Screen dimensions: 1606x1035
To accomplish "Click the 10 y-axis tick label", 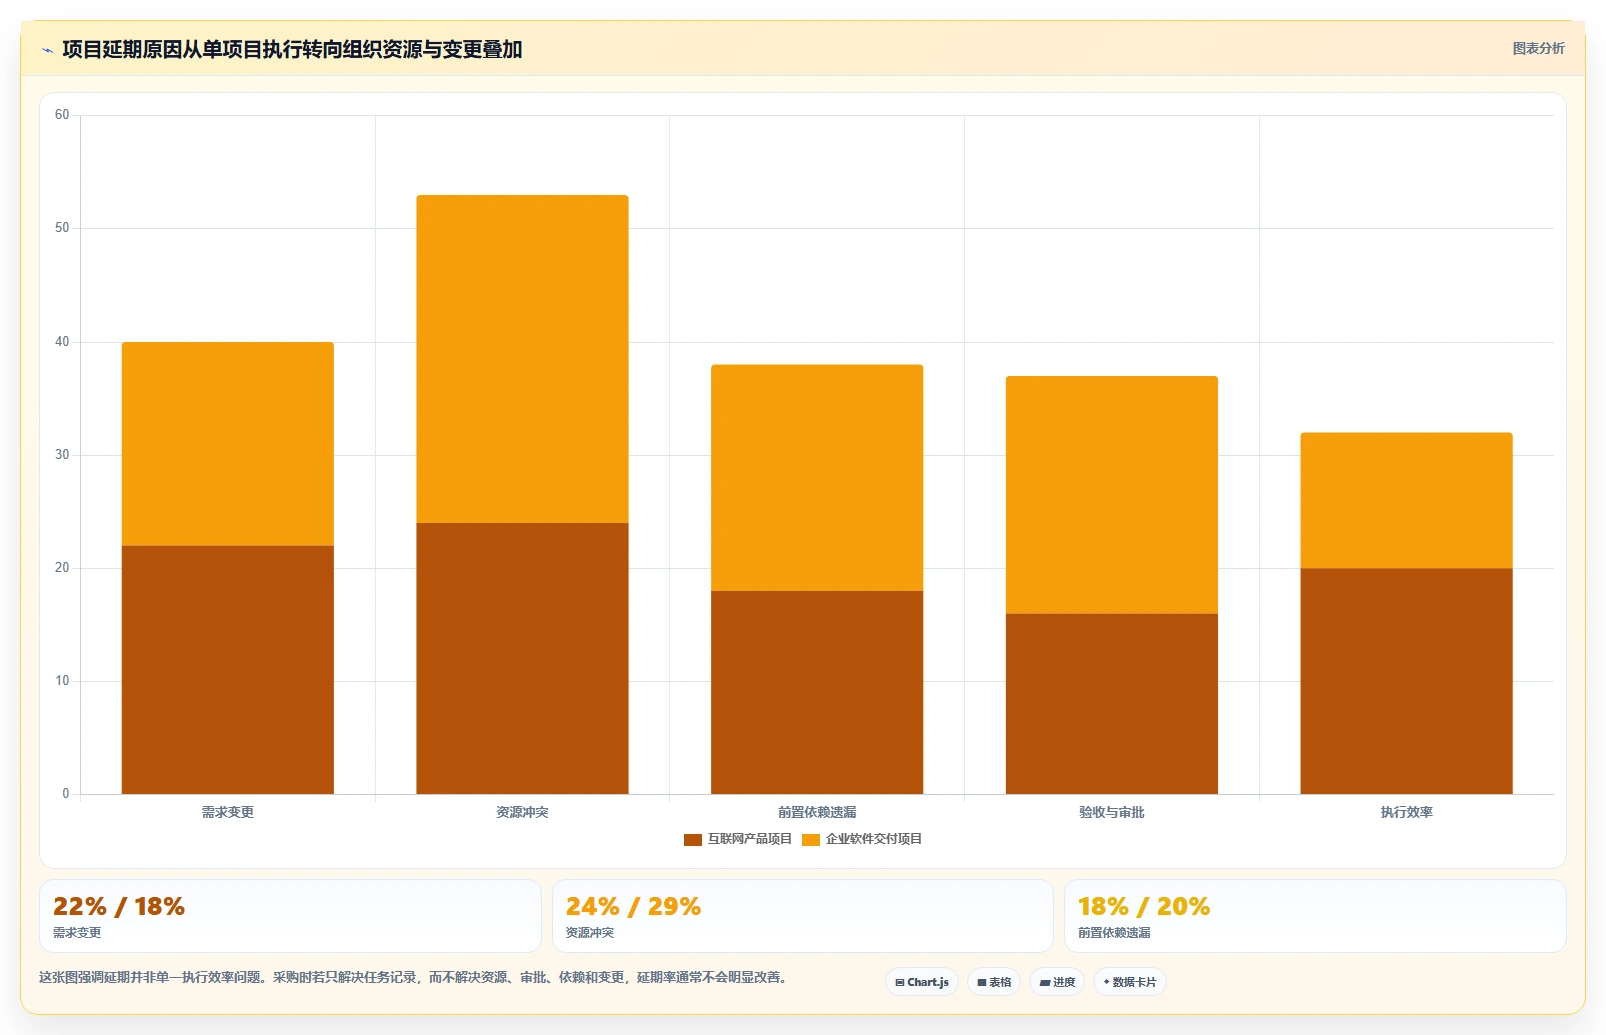I will [62, 681].
